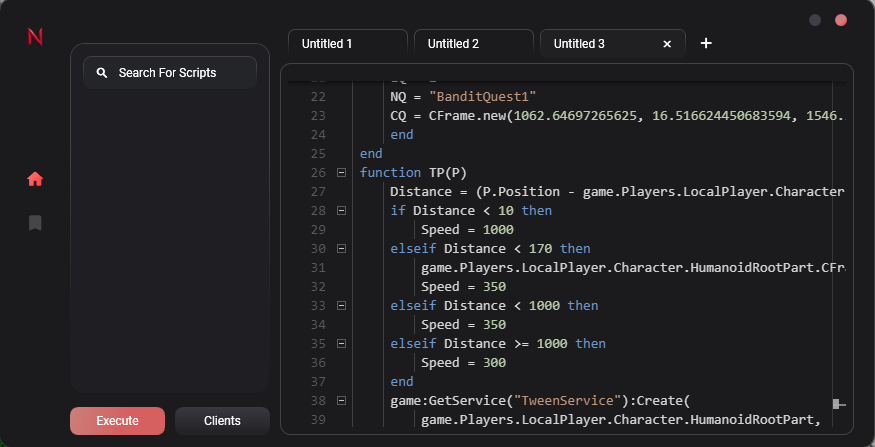This screenshot has height=447, width=875.
Task: Run the script with Execute
Action: [117, 421]
